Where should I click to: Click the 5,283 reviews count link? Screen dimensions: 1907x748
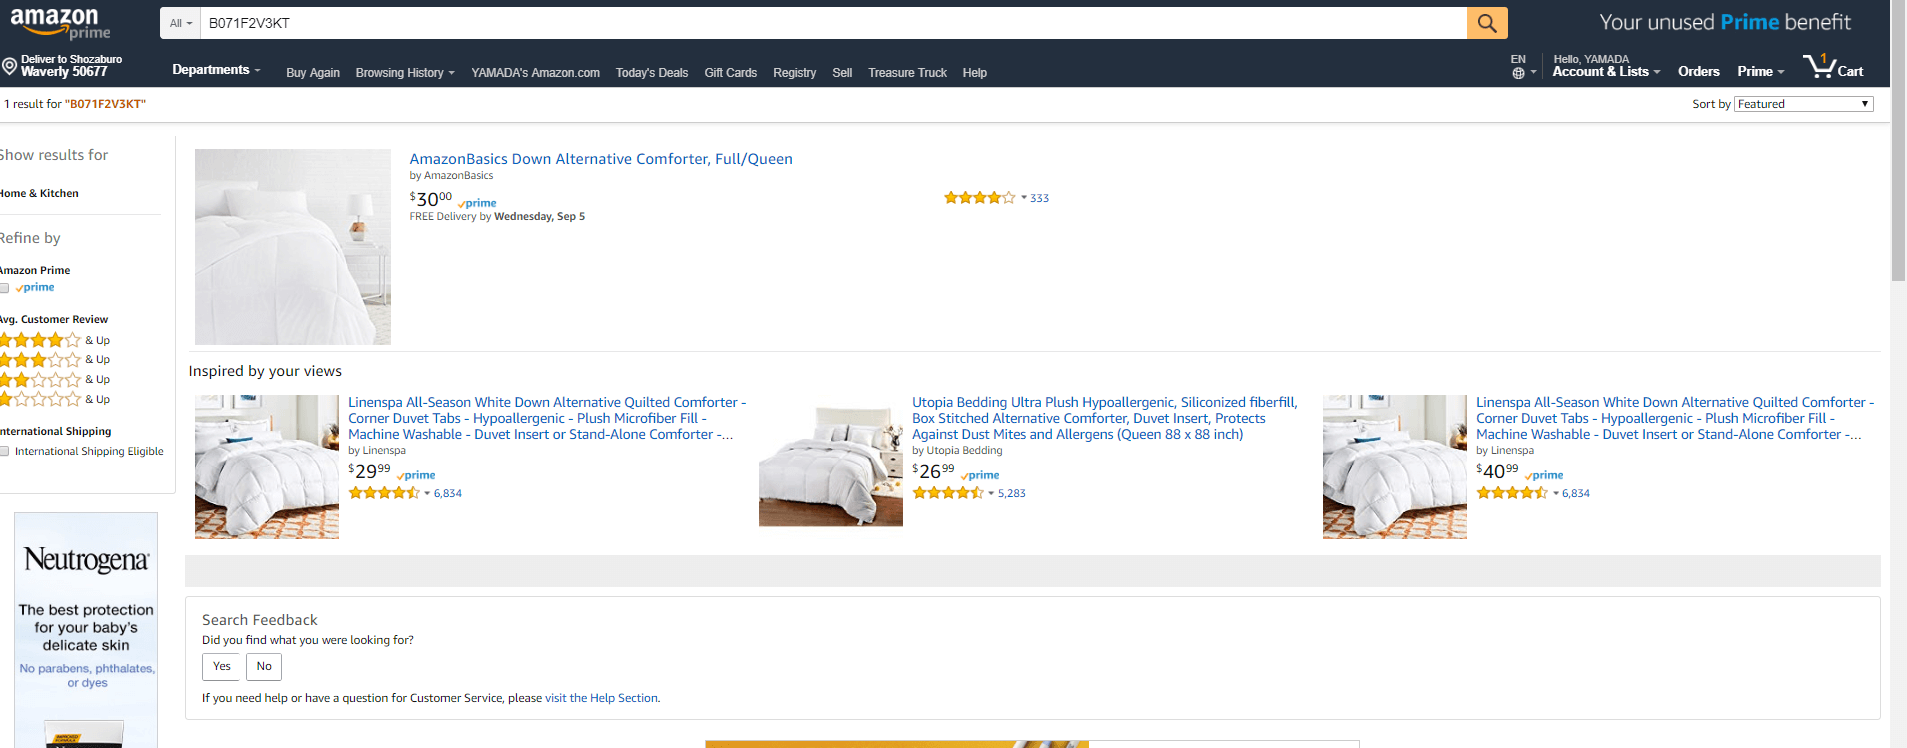pos(1012,493)
